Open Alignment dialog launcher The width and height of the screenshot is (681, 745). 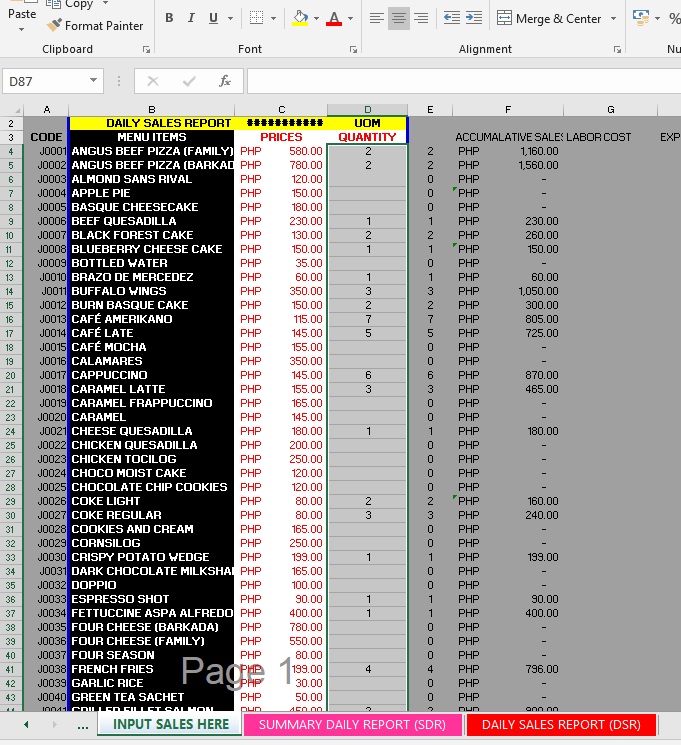(617, 49)
